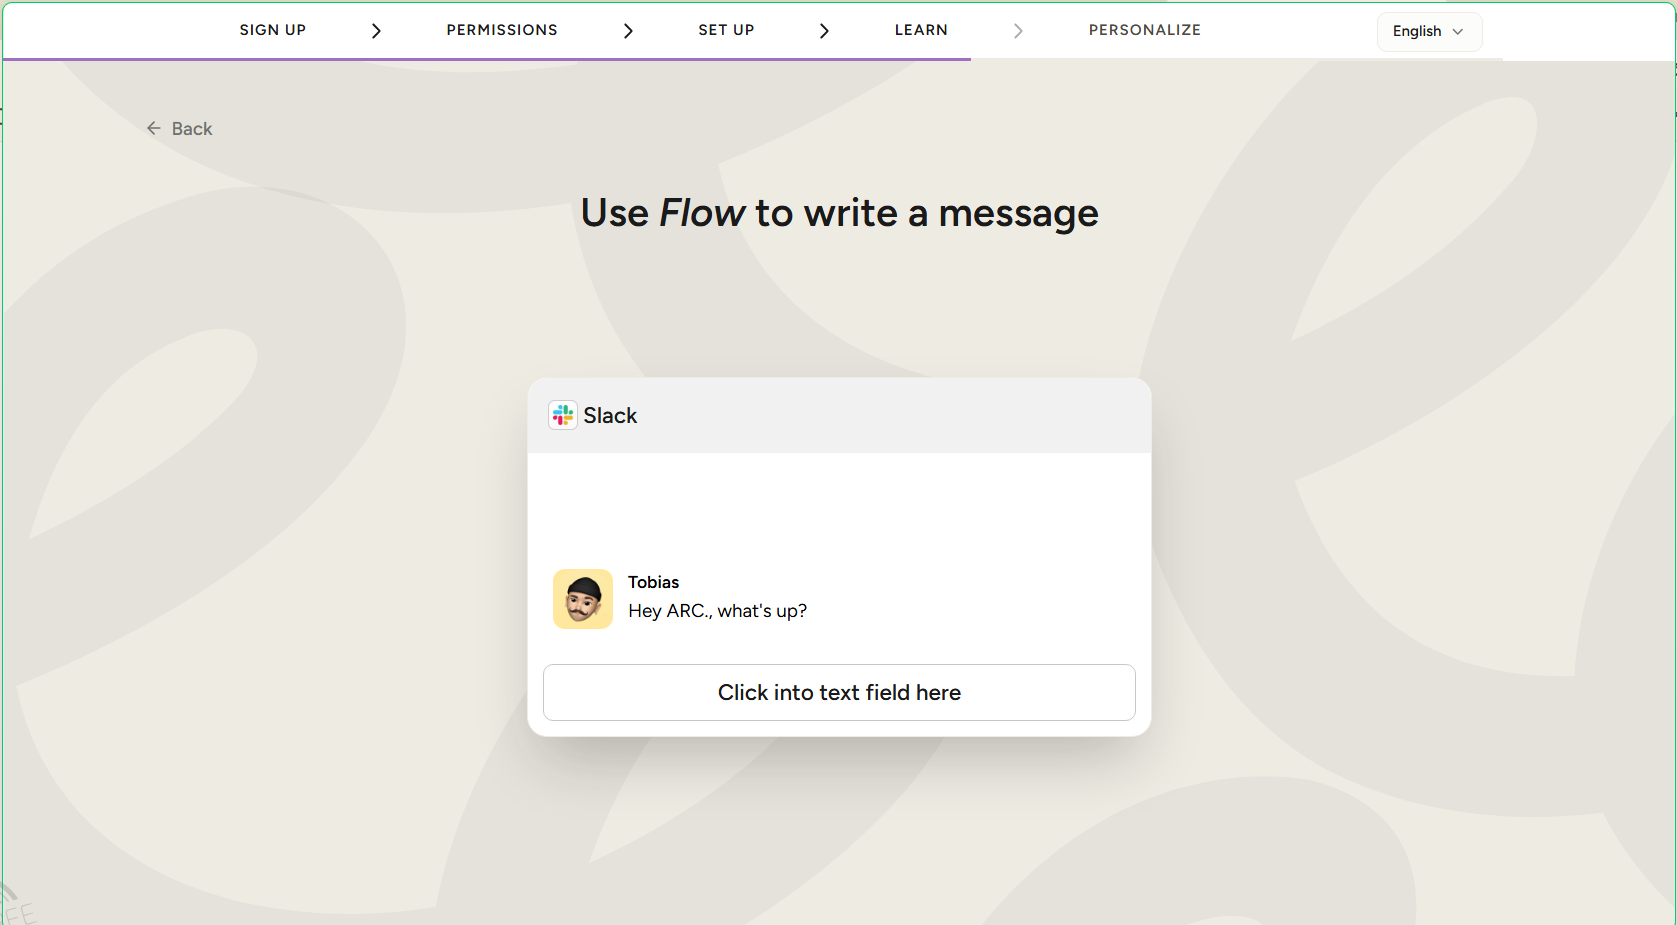Click the chevron after SET UP
1677x925 pixels.
824,31
